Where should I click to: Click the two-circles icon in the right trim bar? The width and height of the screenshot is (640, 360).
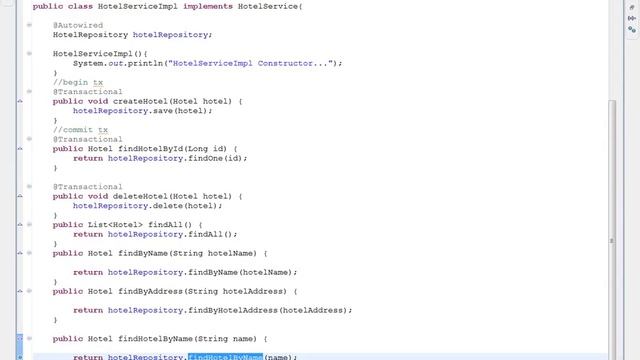(x=632, y=29)
